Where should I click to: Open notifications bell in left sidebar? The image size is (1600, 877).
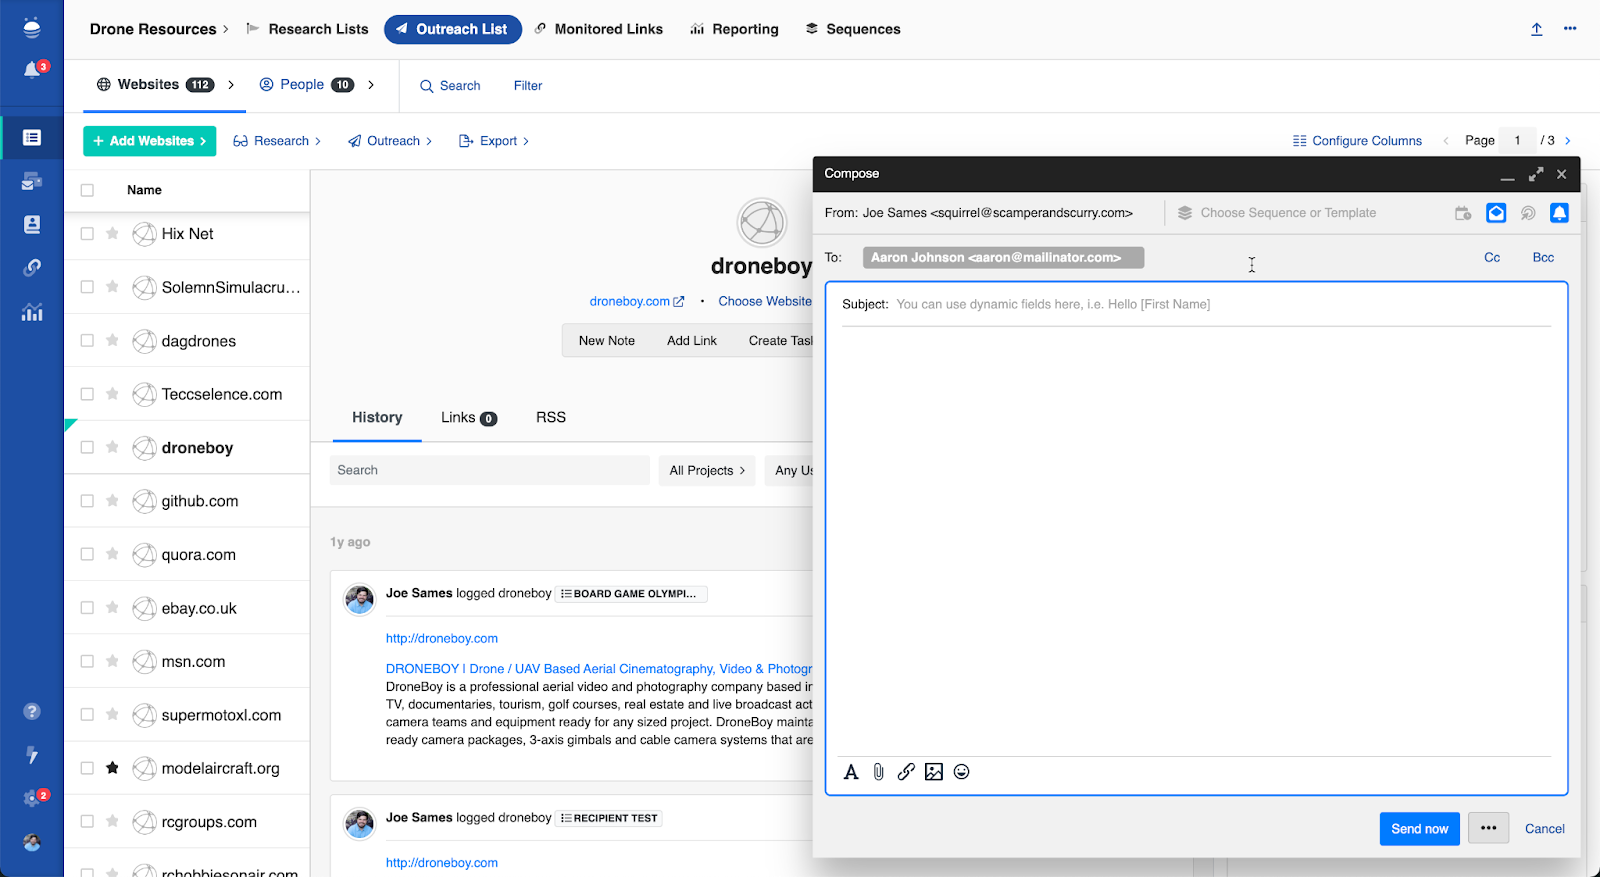[32, 70]
